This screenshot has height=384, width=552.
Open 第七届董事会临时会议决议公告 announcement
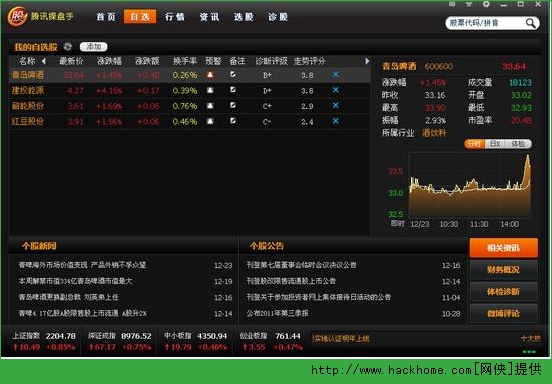[x=301, y=265]
